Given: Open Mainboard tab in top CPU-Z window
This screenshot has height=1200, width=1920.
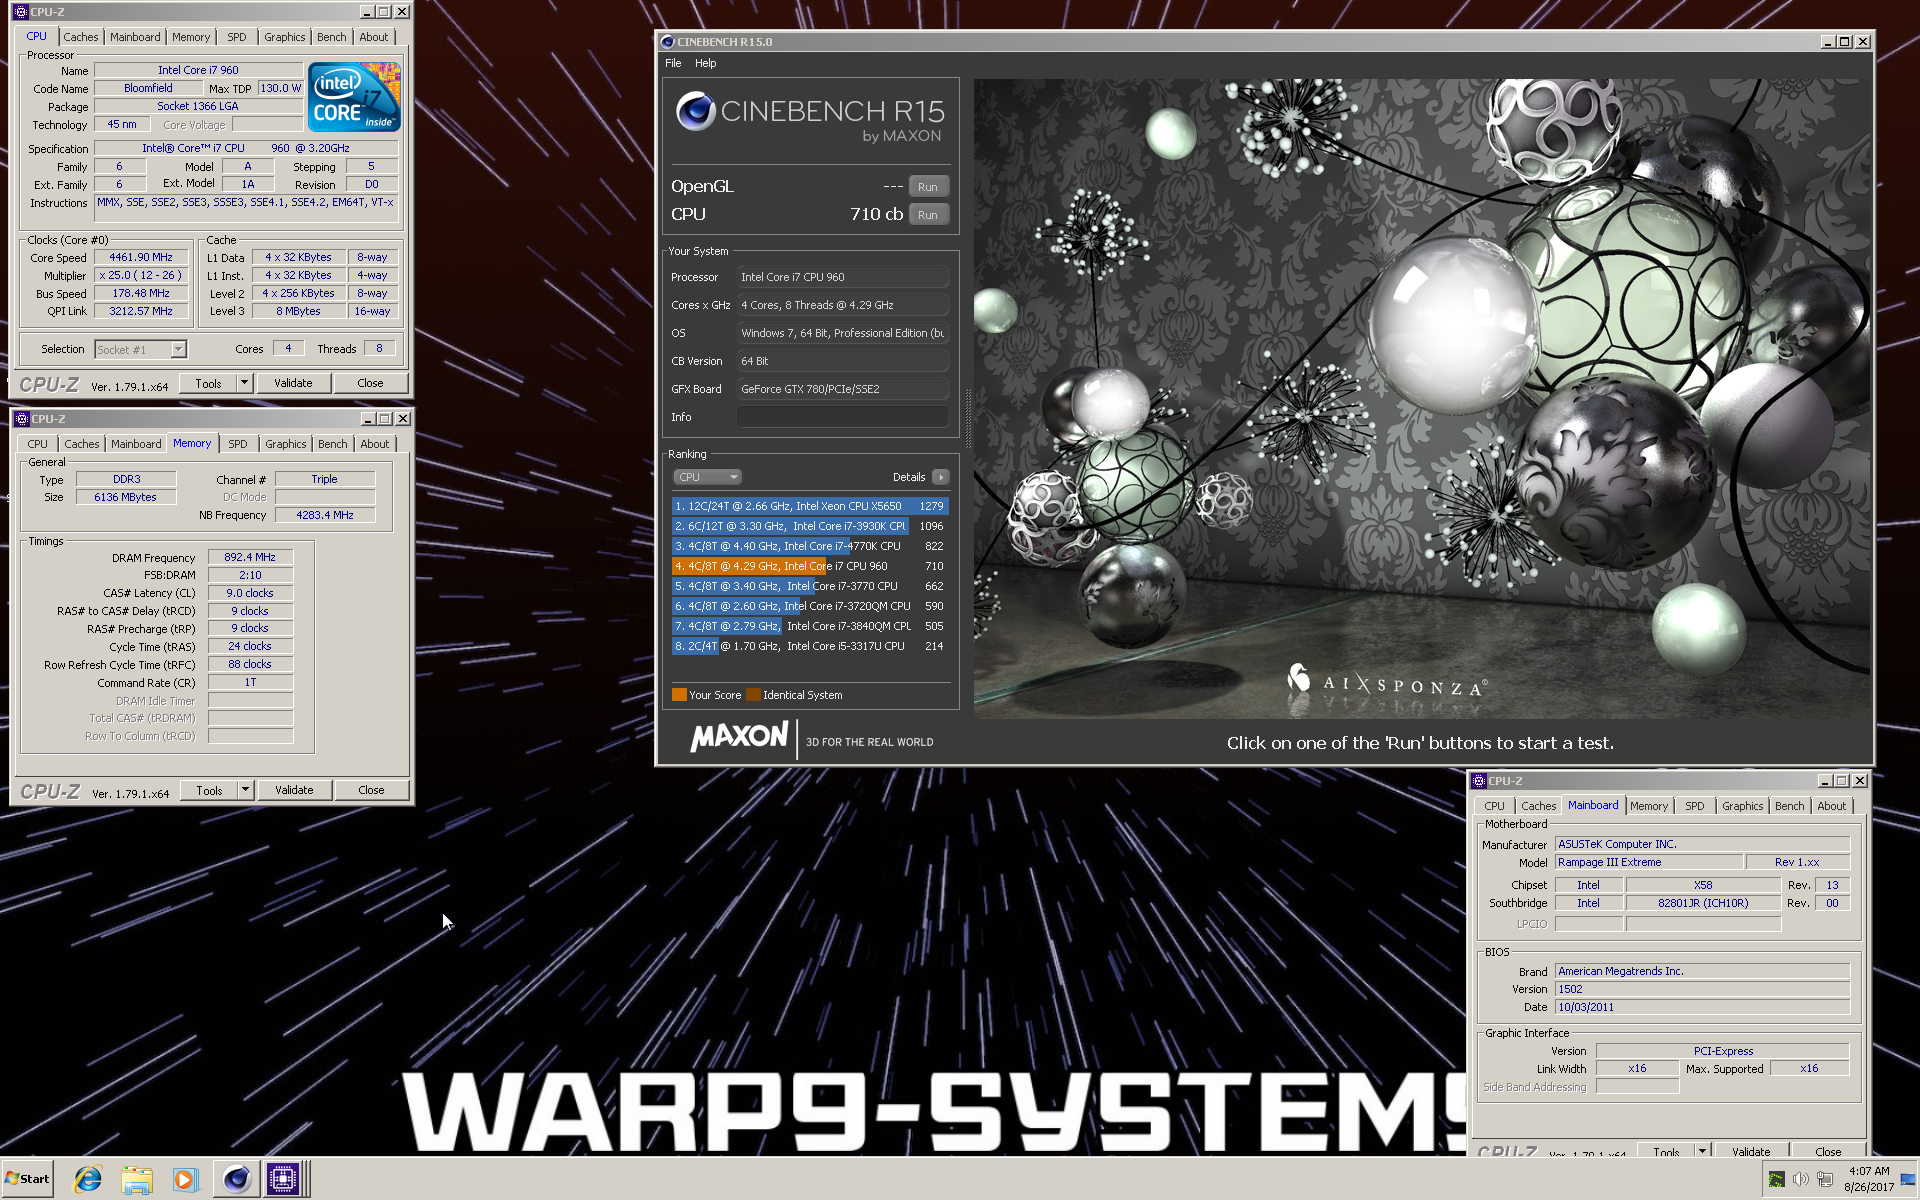Looking at the screenshot, I should click(x=135, y=37).
